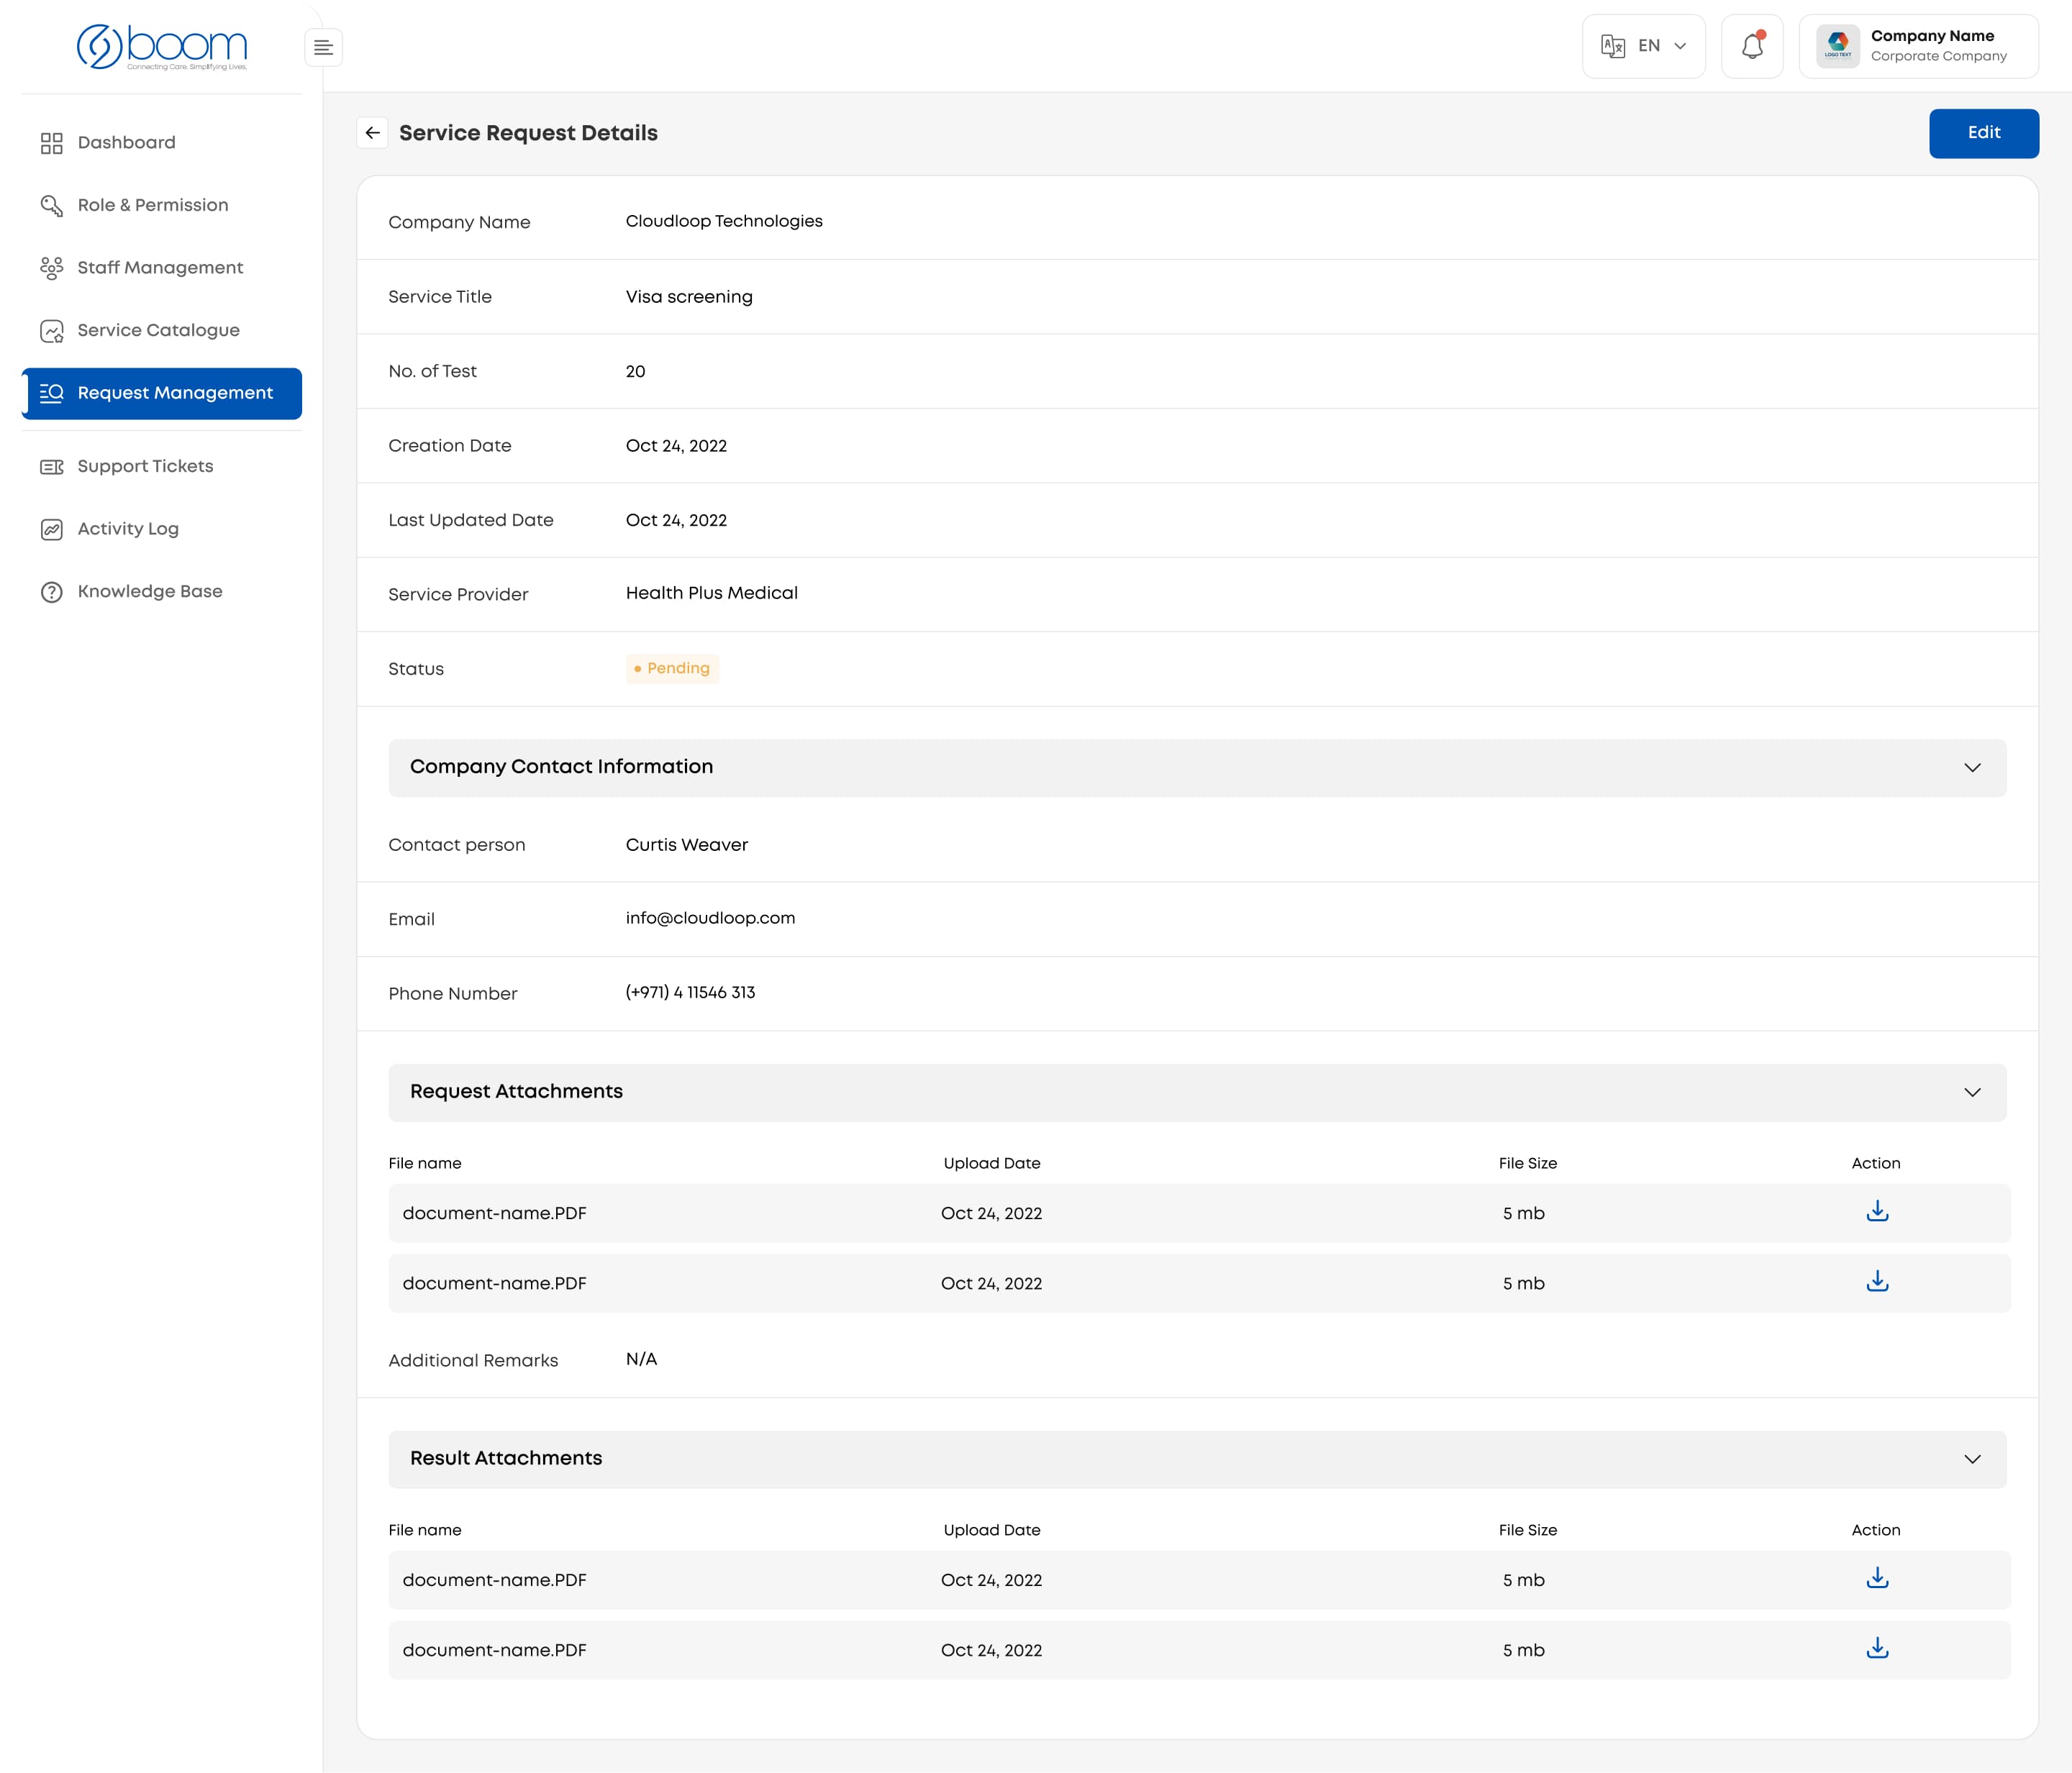This screenshot has height=1773, width=2072.
Task: Click Service Request Details heading
Action: [528, 133]
